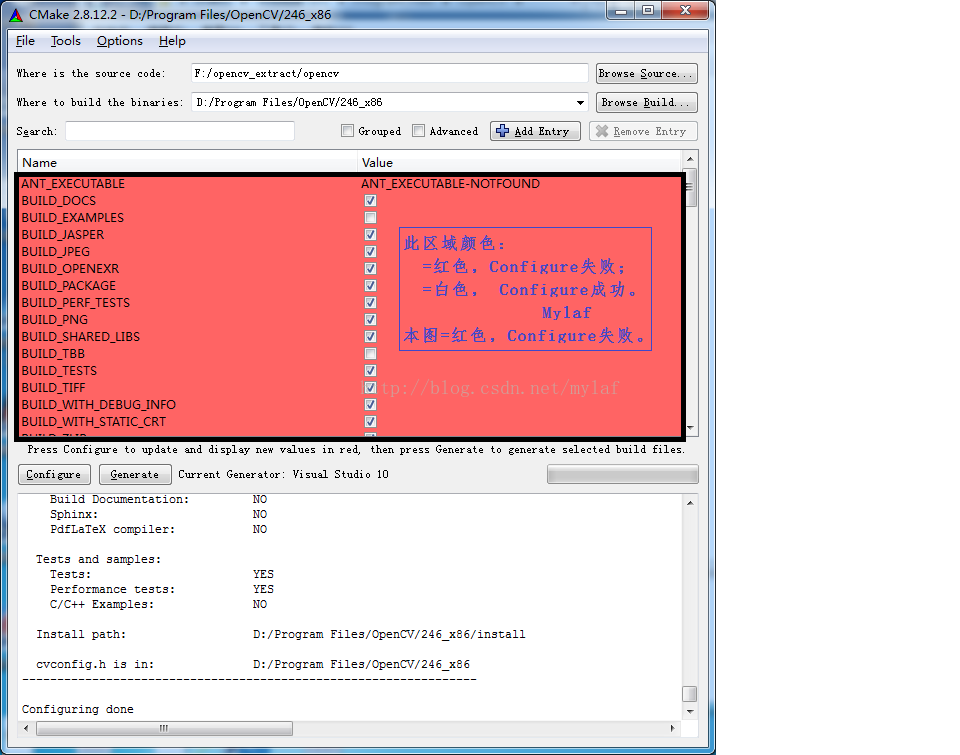Uncheck the BUILD_JPEG checkbox
The width and height of the screenshot is (960, 755).
370,252
